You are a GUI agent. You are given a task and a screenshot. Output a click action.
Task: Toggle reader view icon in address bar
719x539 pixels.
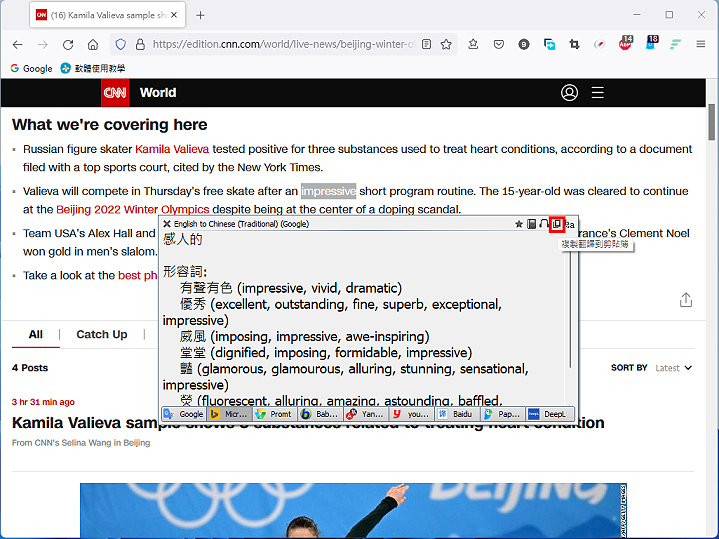point(426,44)
